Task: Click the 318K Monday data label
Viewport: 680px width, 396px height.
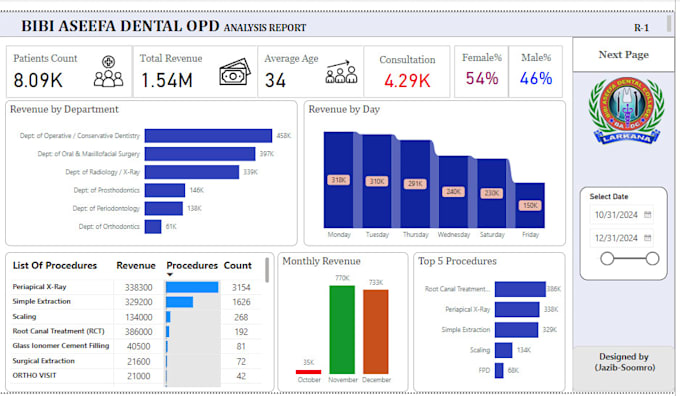Action: pyautogui.click(x=339, y=180)
